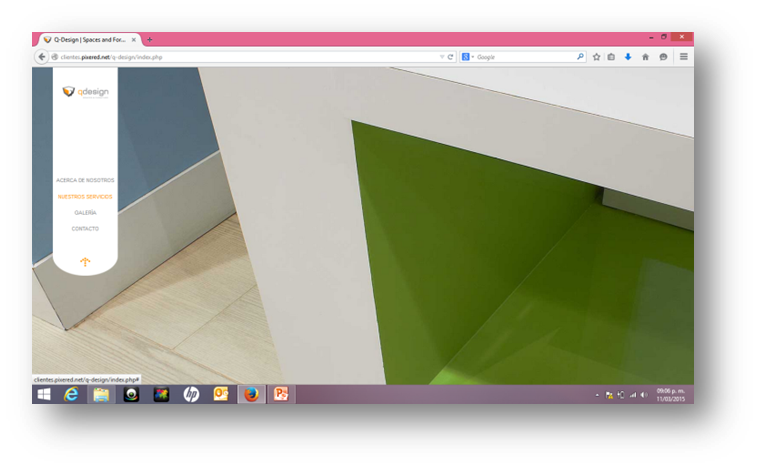Open the Nuestros Servicios menu item
The image size is (759, 469).
click(85, 197)
